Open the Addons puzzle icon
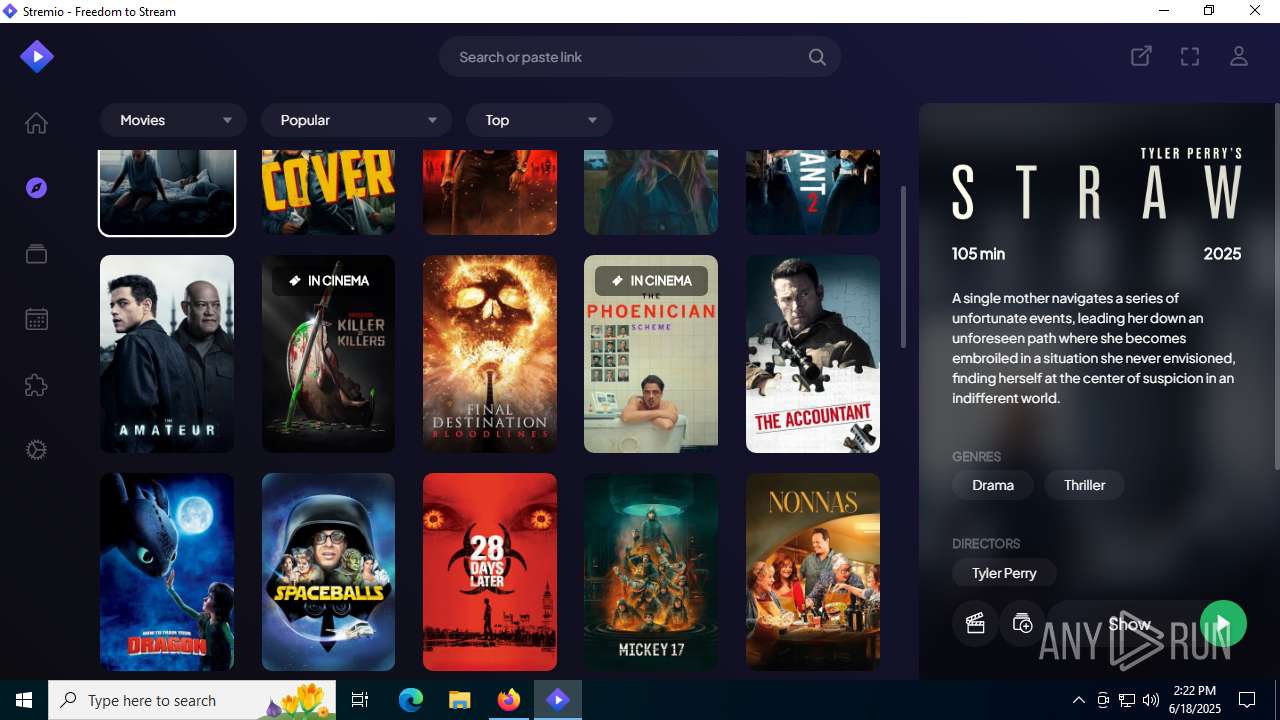 [36, 385]
